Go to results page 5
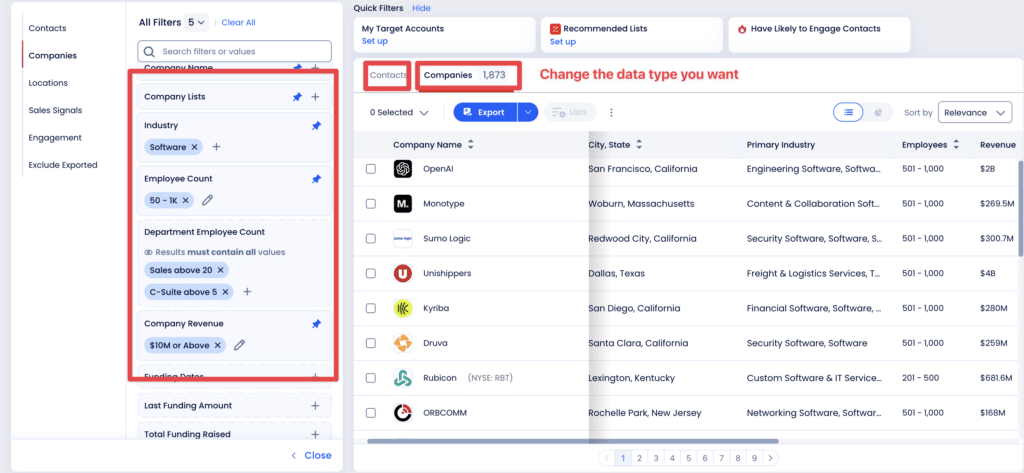The height and width of the screenshot is (473, 1024). tap(689, 459)
